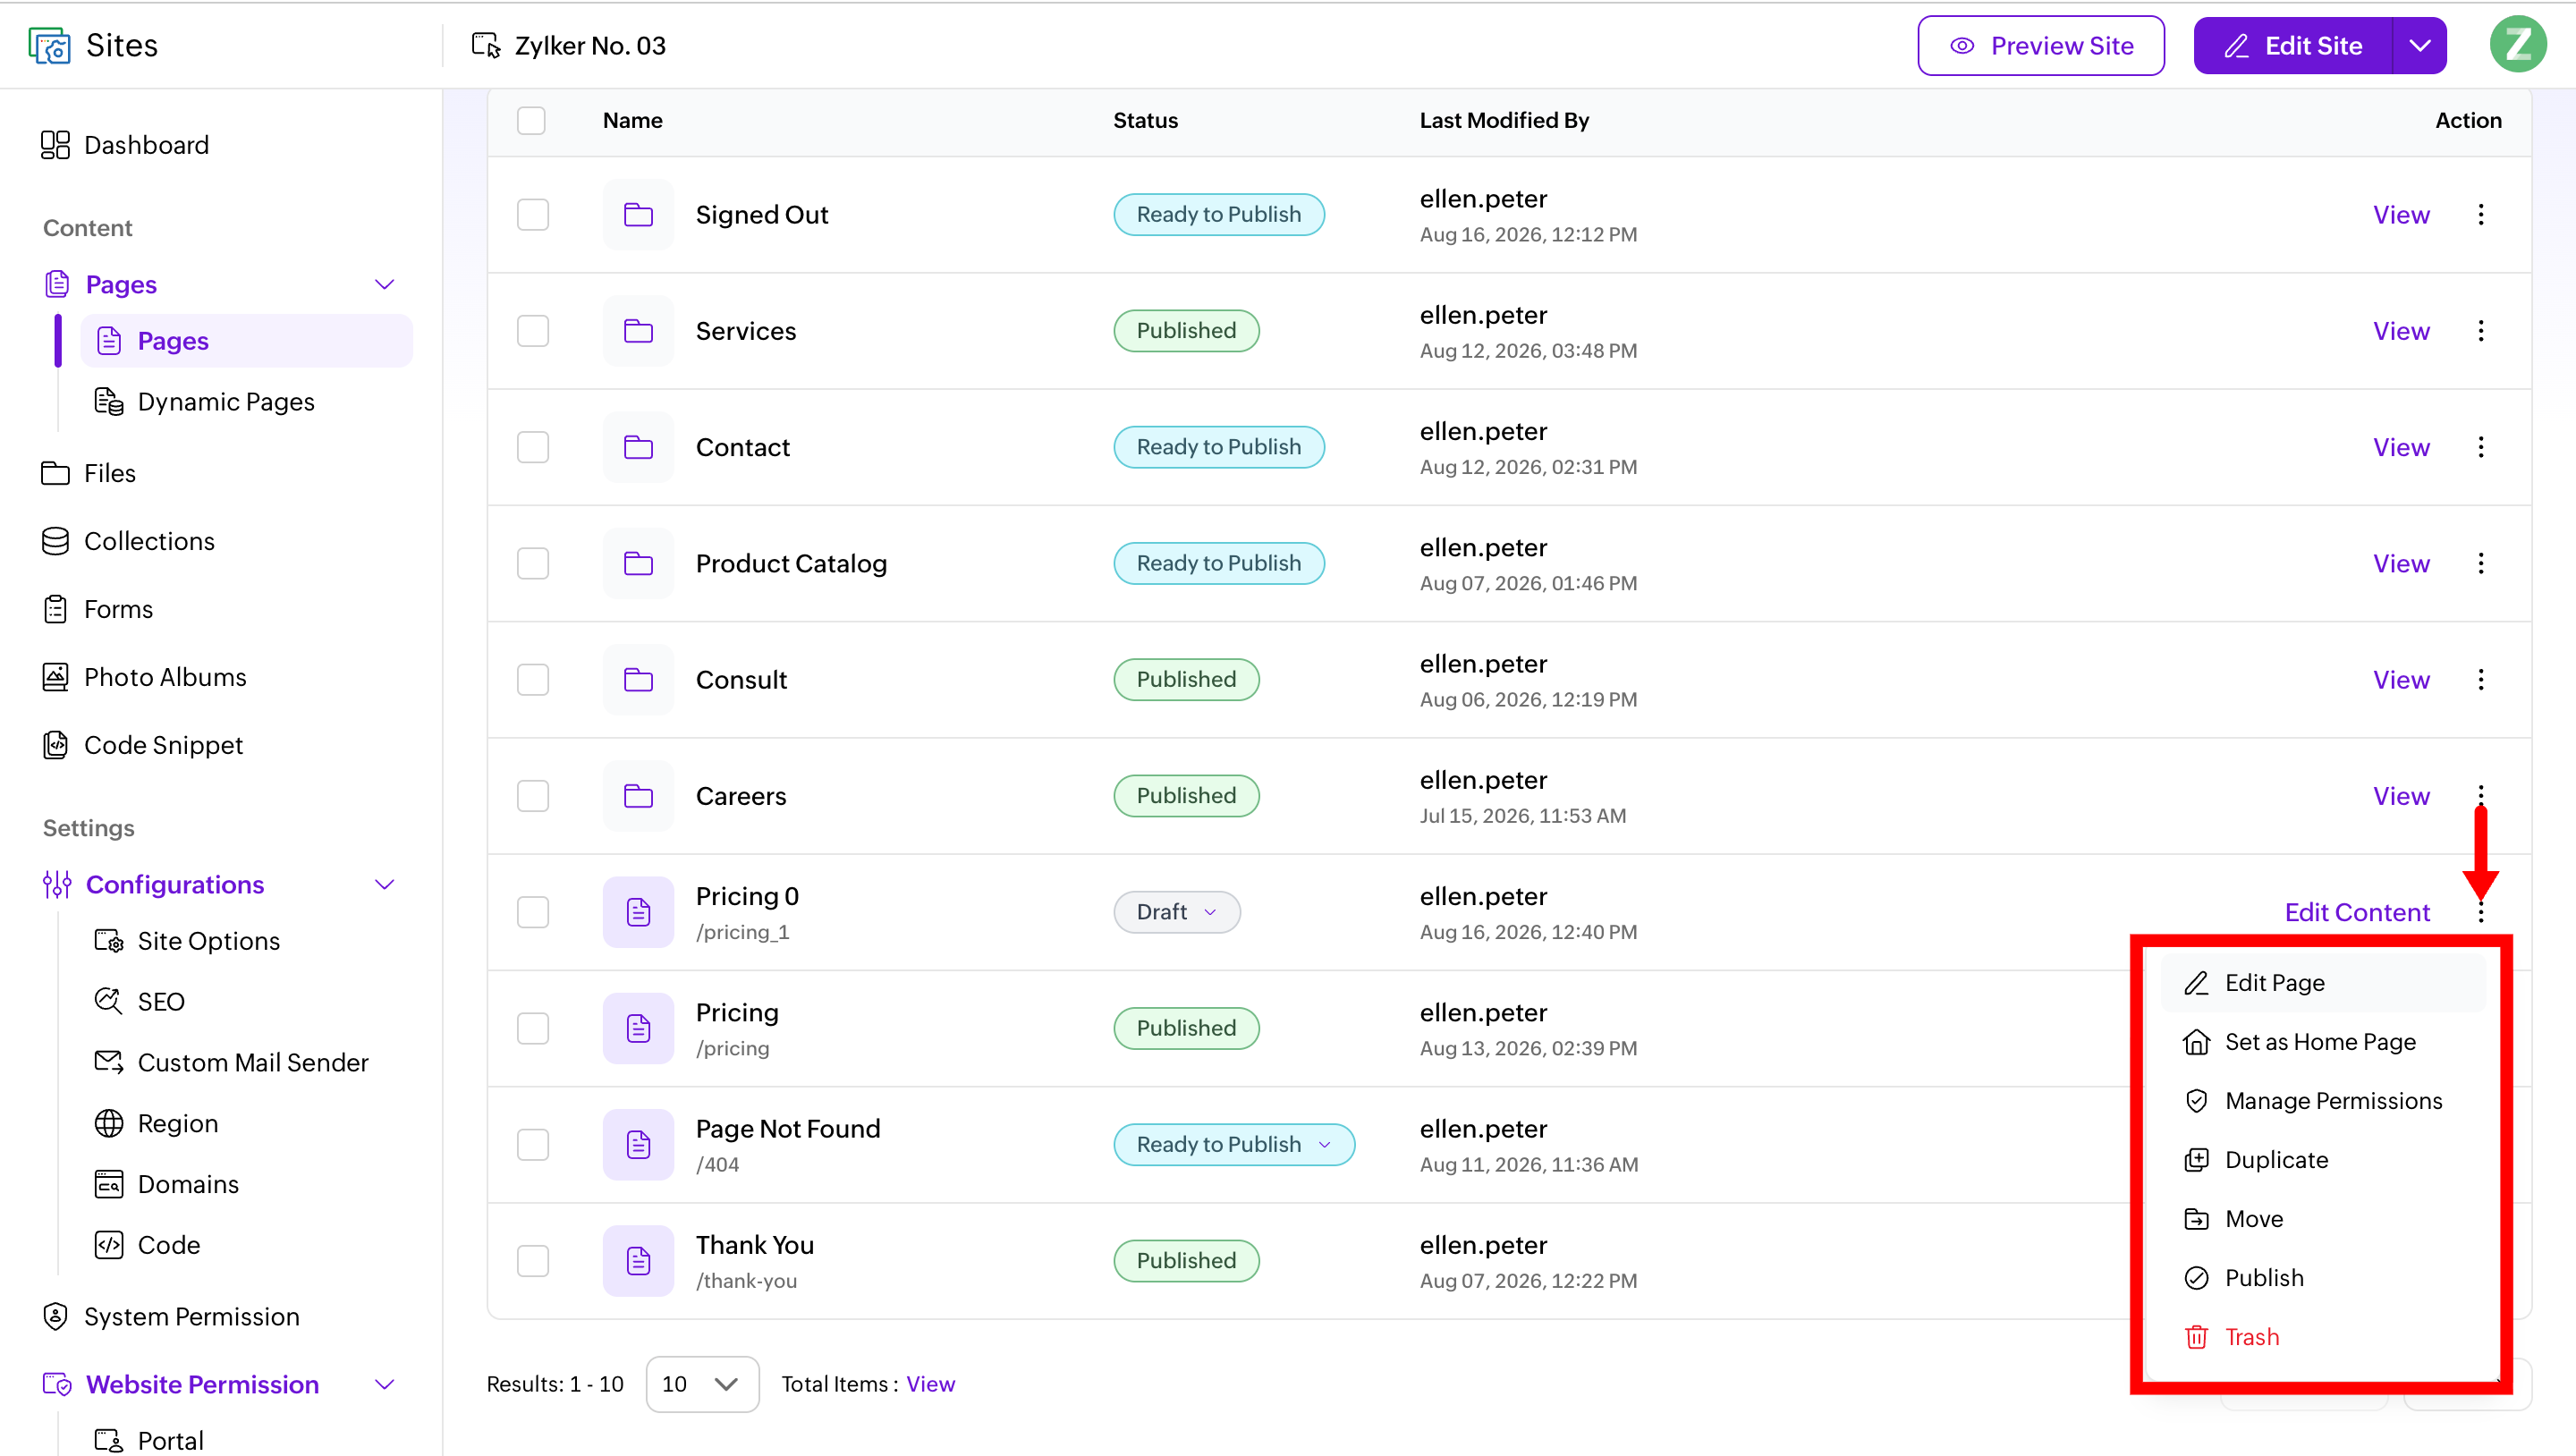
Task: Click Trash in the context menu
Action: (2323, 1337)
